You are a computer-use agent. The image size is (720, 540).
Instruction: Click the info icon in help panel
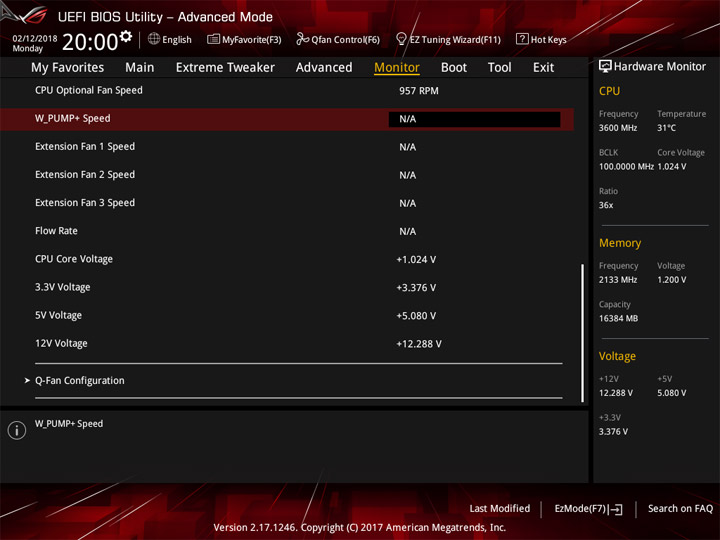click(17, 430)
